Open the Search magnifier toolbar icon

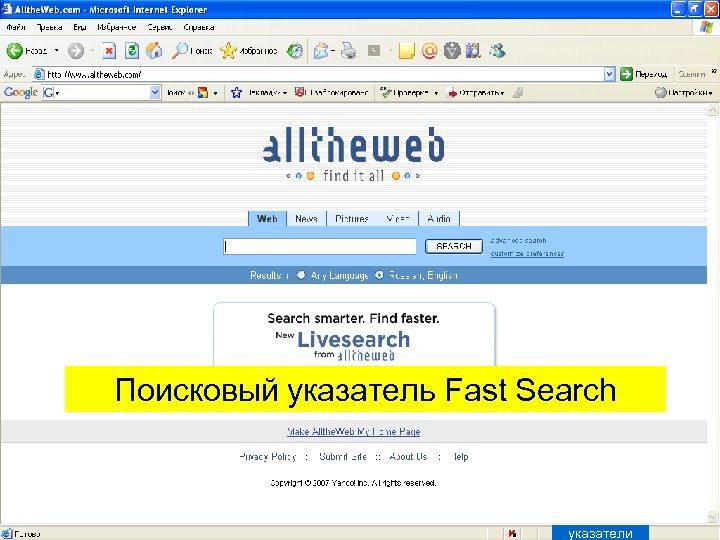pos(180,51)
